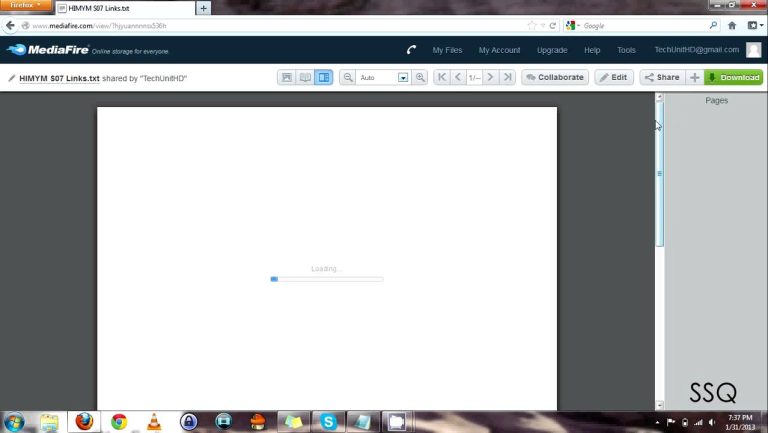Toggle the page sidebar view mode
The image size is (768, 433).
[323, 77]
